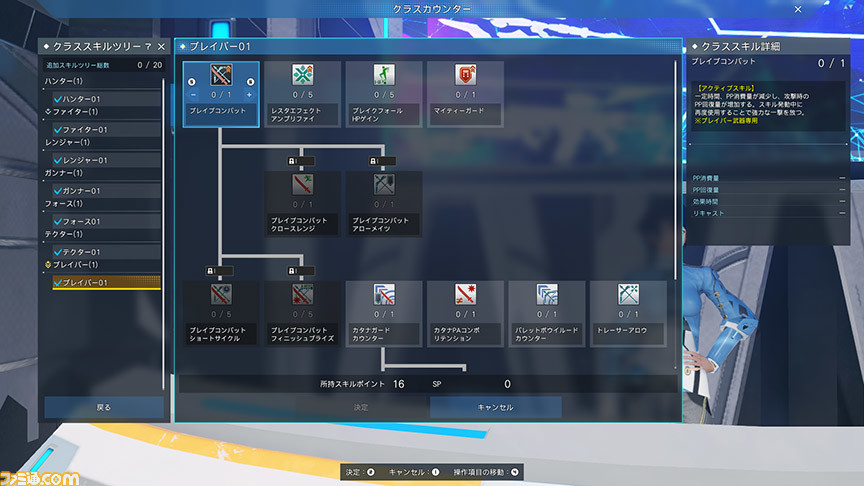
Task: Click the キャンセル button
Action: [495, 407]
